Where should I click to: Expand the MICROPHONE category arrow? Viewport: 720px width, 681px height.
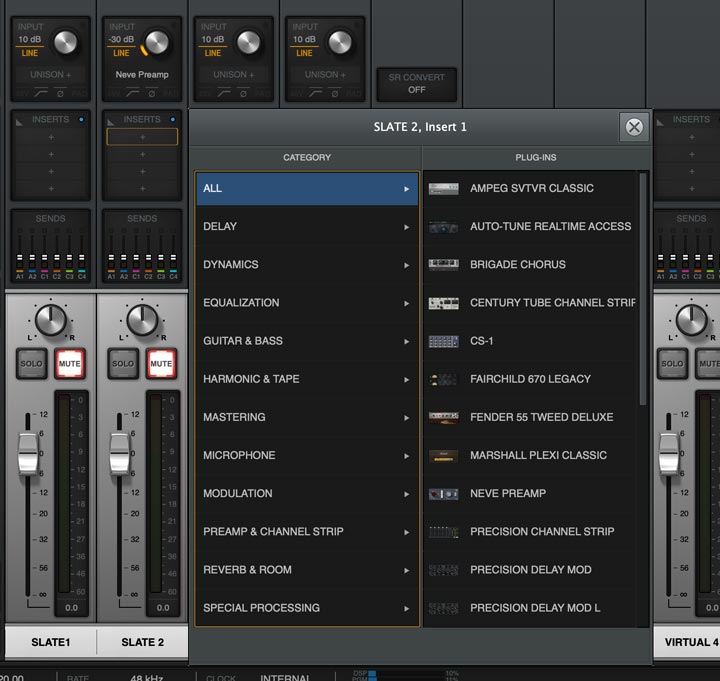pos(406,456)
